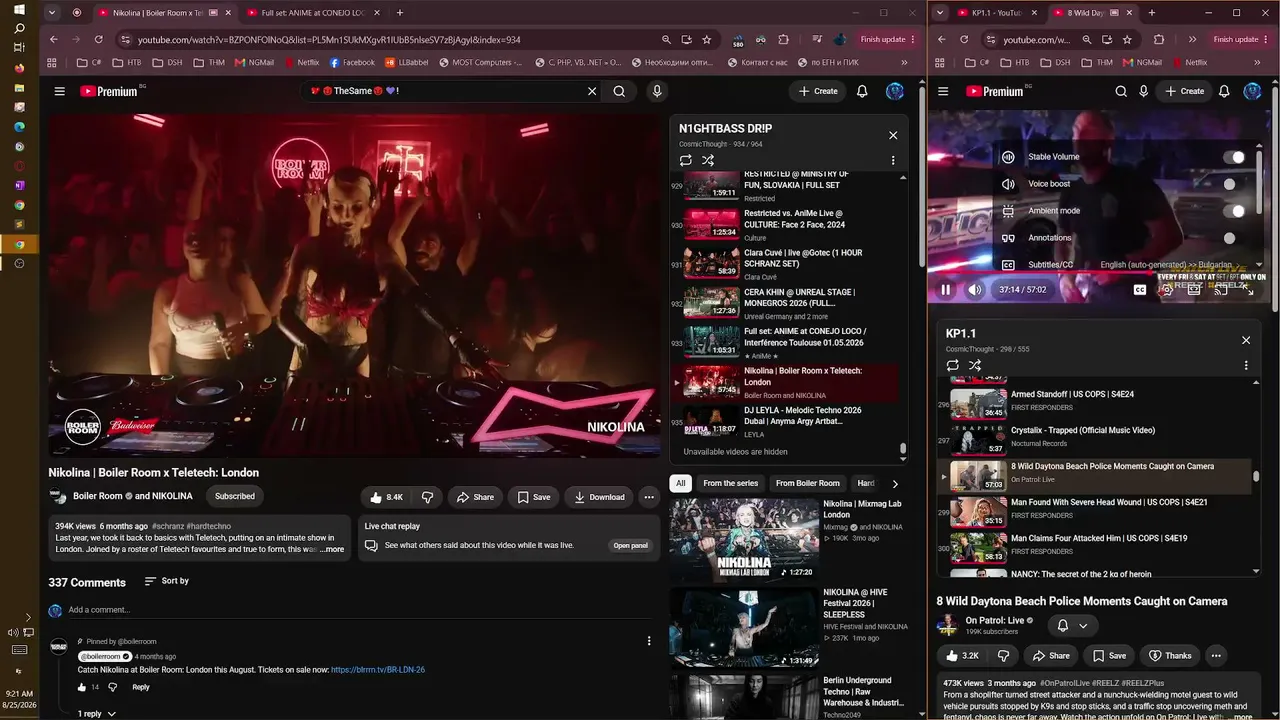
Task: Shuffle the N1GHTBASS DR!P playlist
Action: pyautogui.click(x=708, y=160)
